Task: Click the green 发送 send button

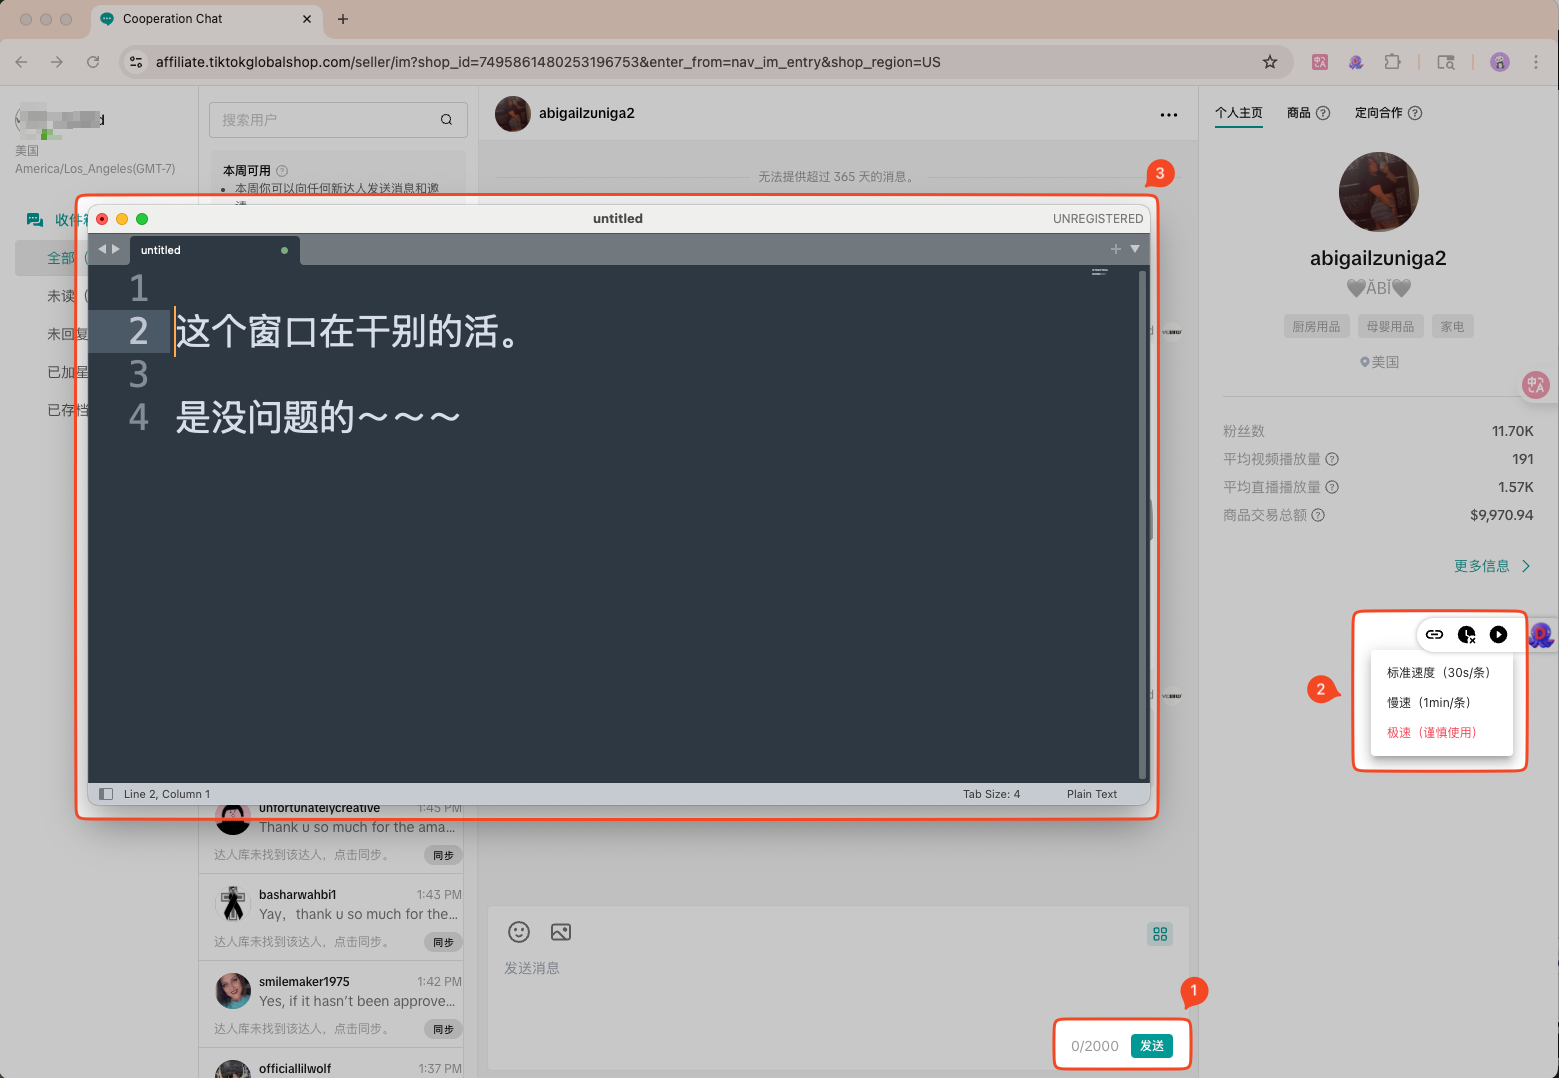Action: pos(1152,1046)
